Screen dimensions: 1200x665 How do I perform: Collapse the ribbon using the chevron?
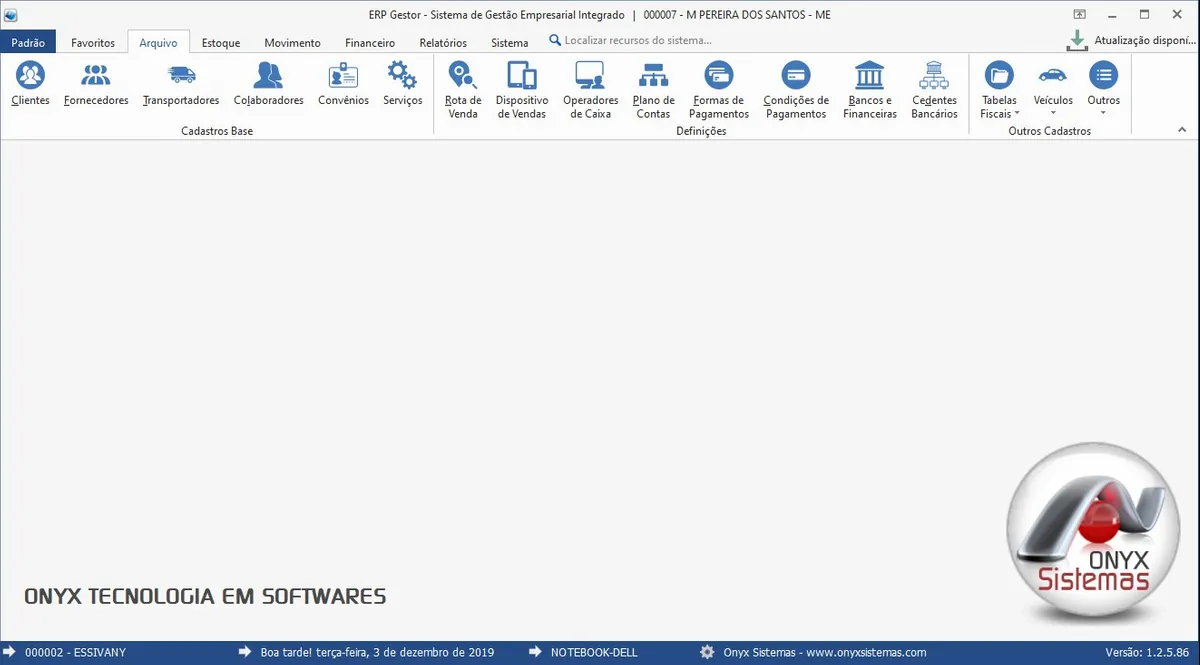click(1181, 130)
